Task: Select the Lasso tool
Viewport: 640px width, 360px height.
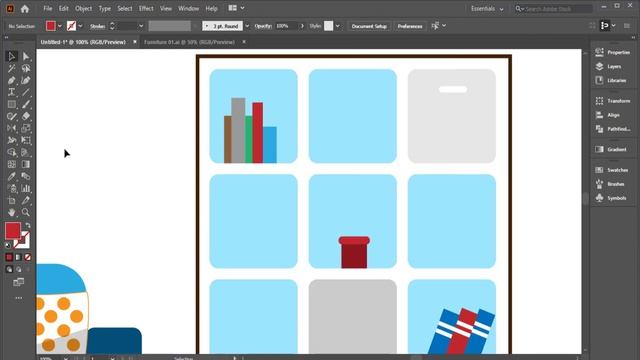Action: [x=26, y=69]
